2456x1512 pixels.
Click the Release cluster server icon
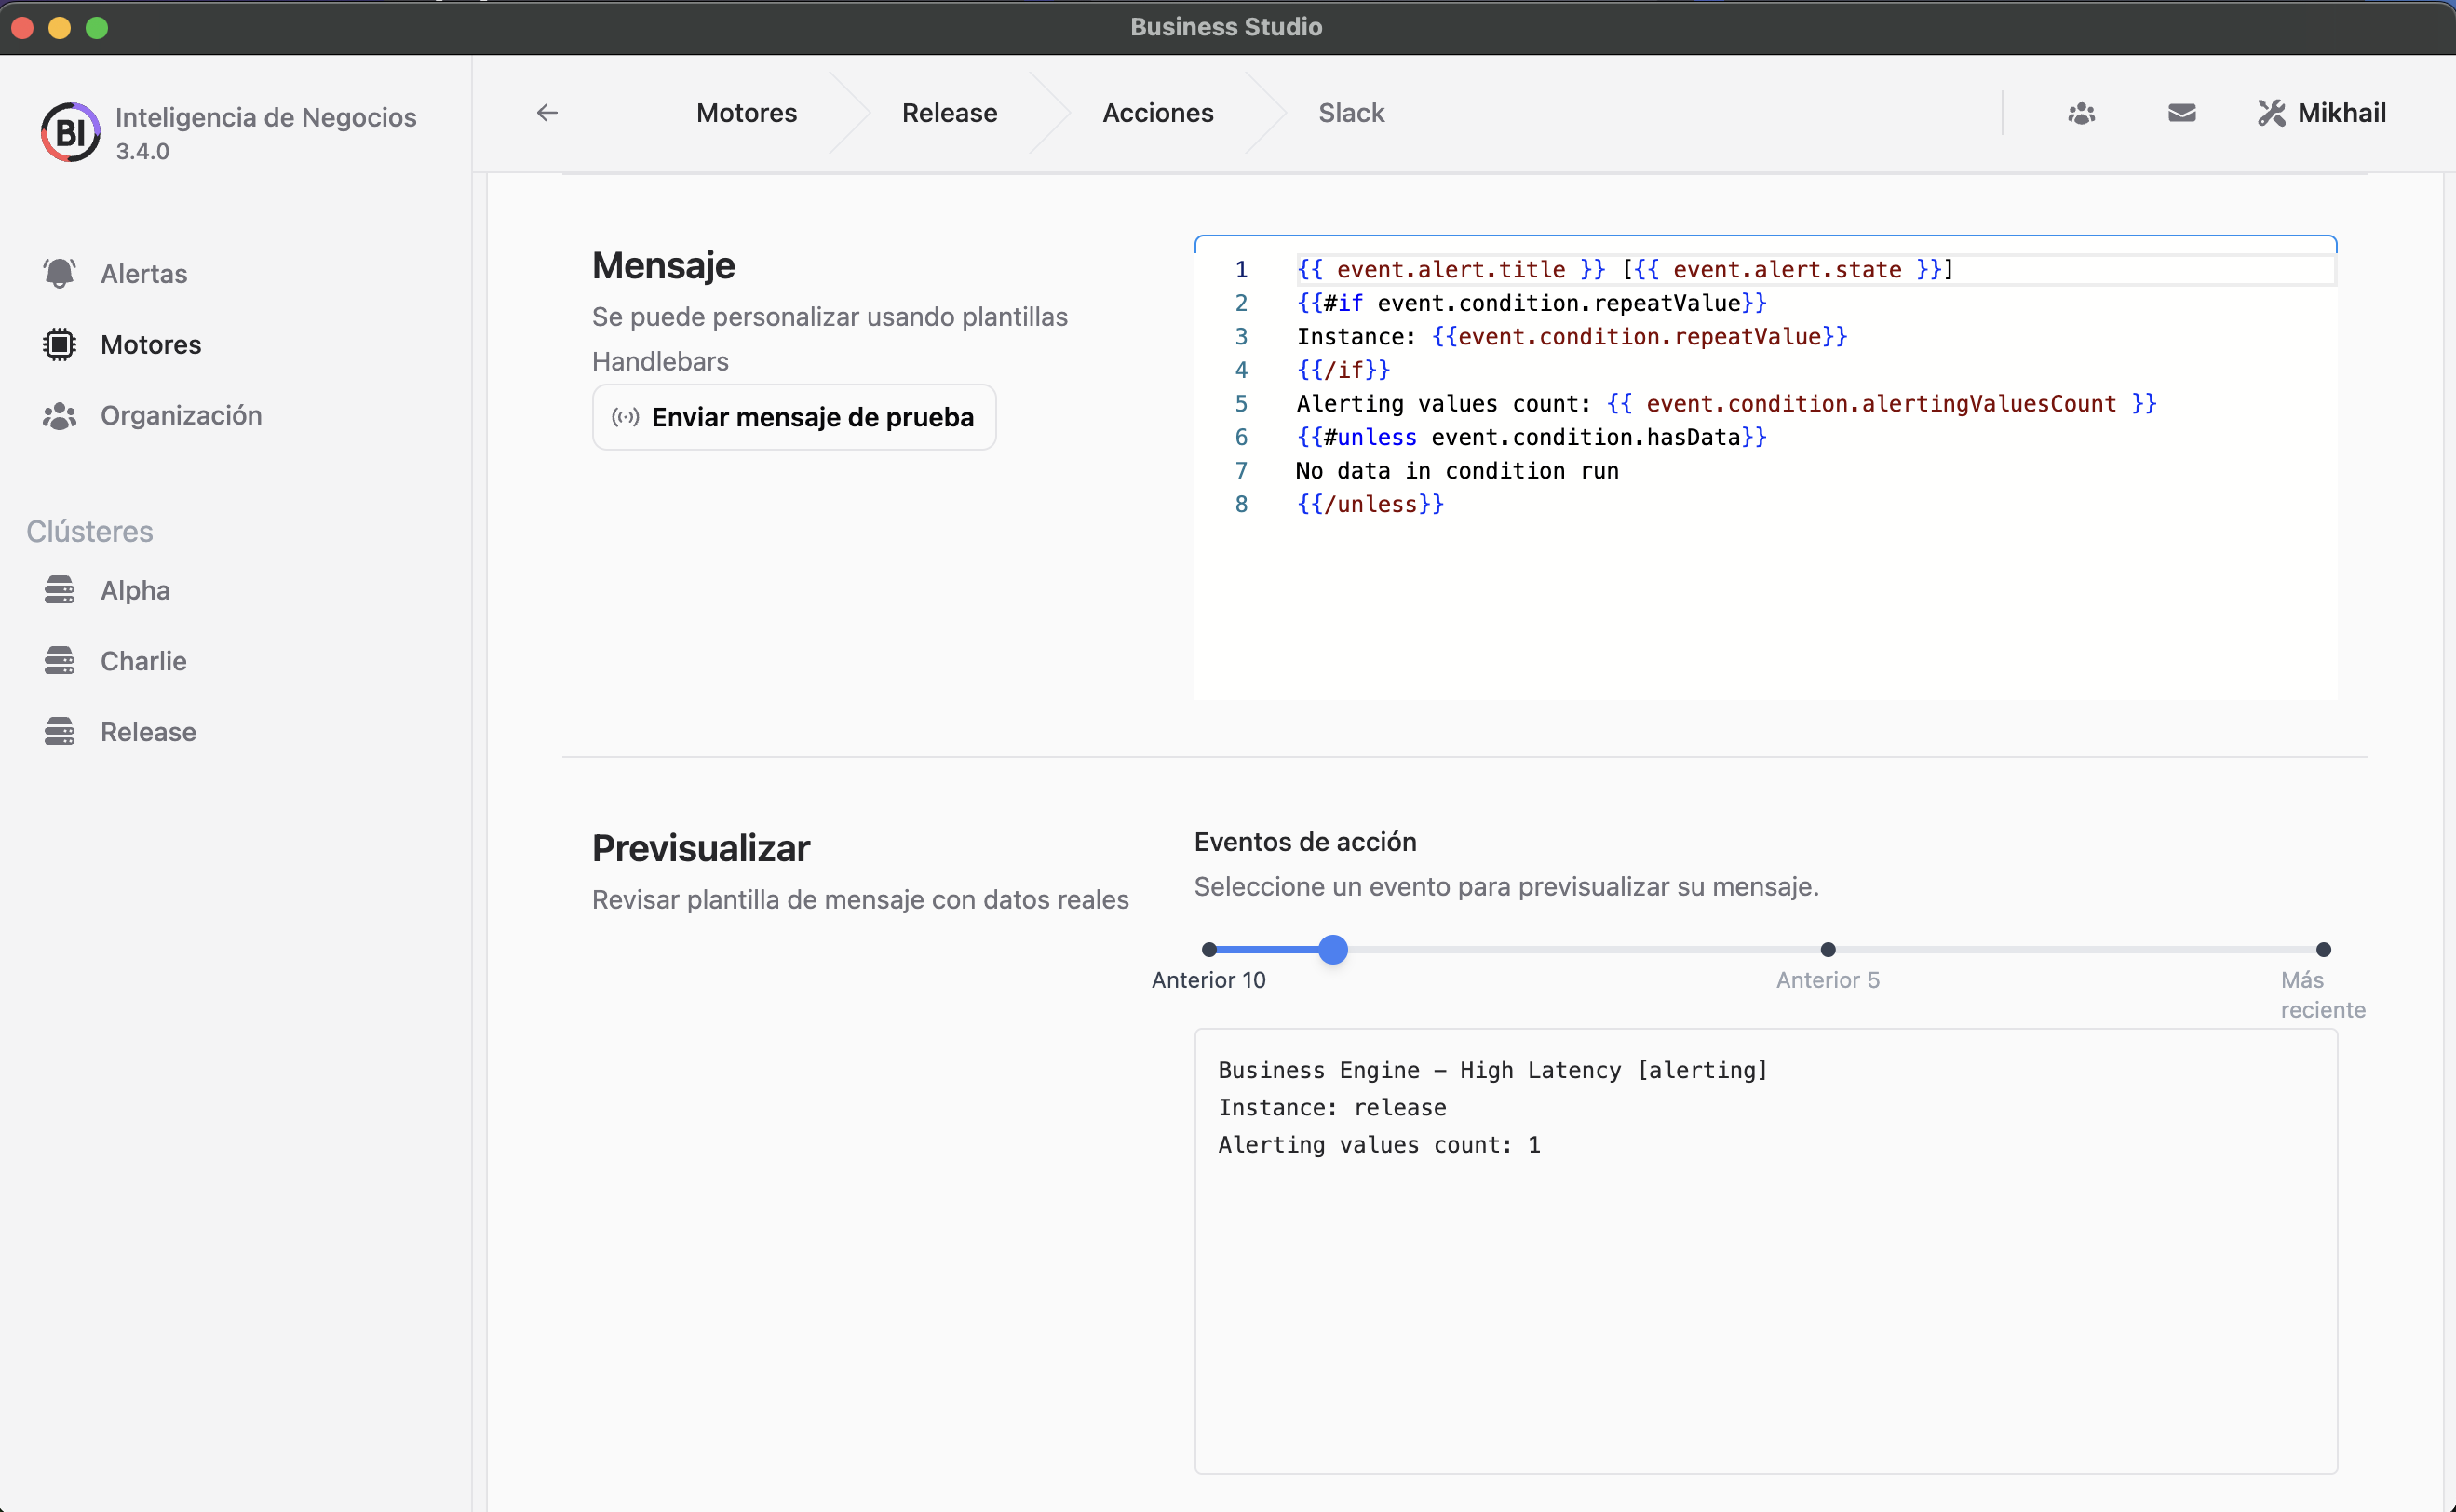(60, 732)
